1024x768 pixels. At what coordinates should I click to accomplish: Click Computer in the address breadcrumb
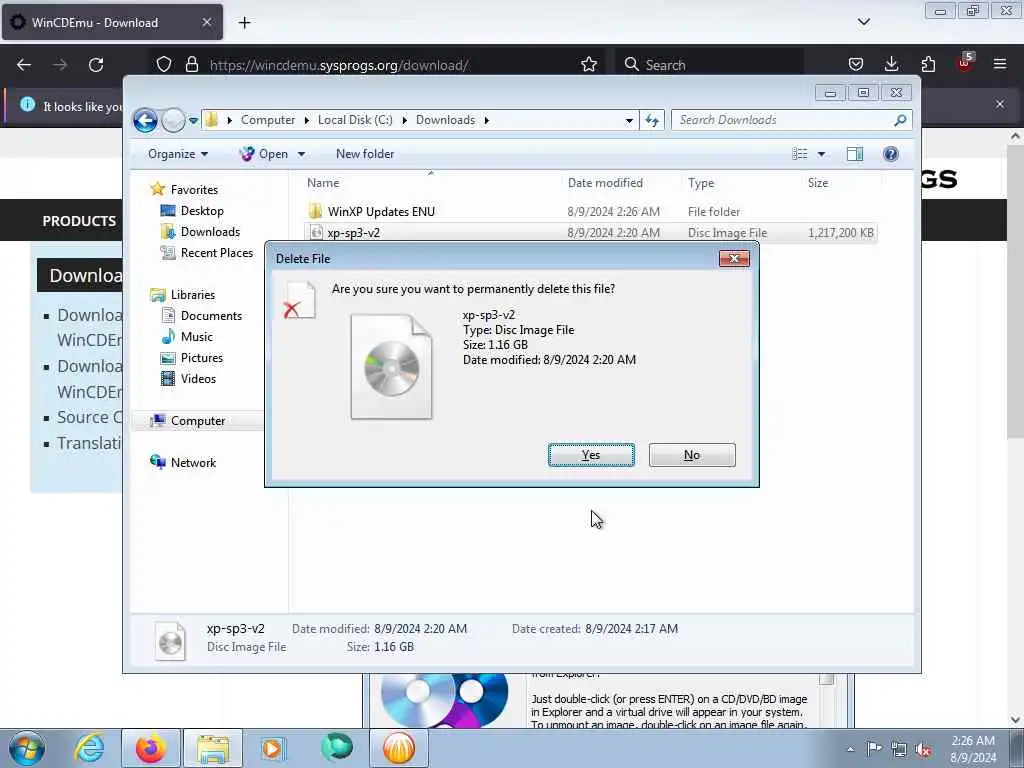[x=268, y=120]
